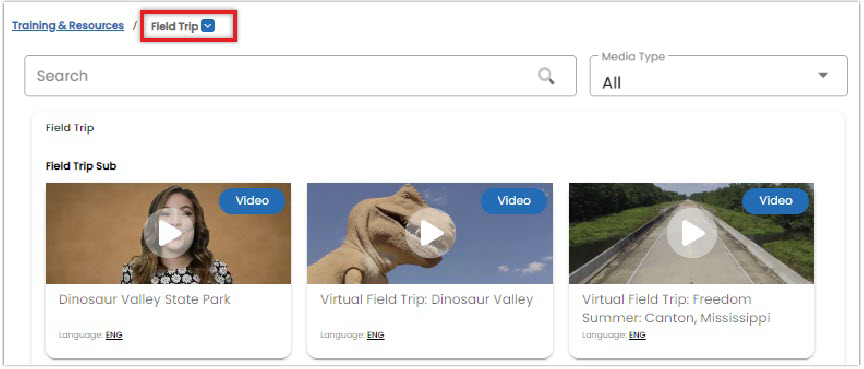
Task: Click ENG language under Dinosaur Valley State Park
Action: [114, 335]
